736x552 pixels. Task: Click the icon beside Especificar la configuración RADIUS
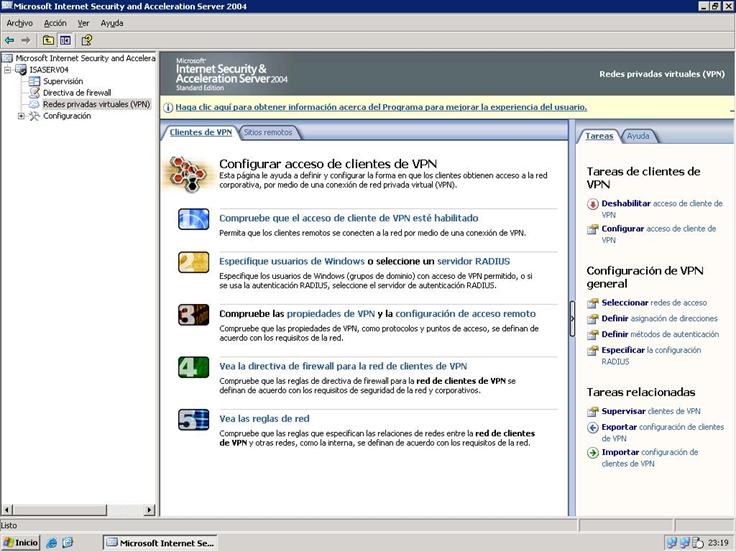[593, 351]
